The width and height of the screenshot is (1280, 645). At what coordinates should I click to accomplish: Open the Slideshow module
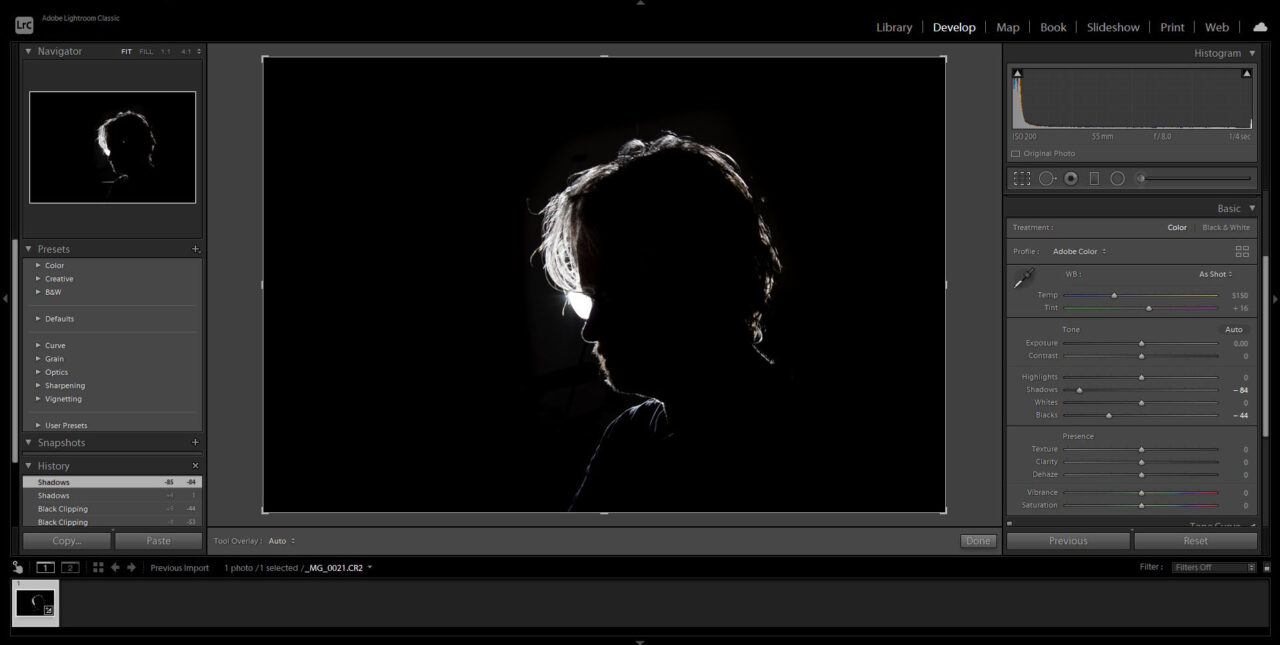click(x=1113, y=28)
